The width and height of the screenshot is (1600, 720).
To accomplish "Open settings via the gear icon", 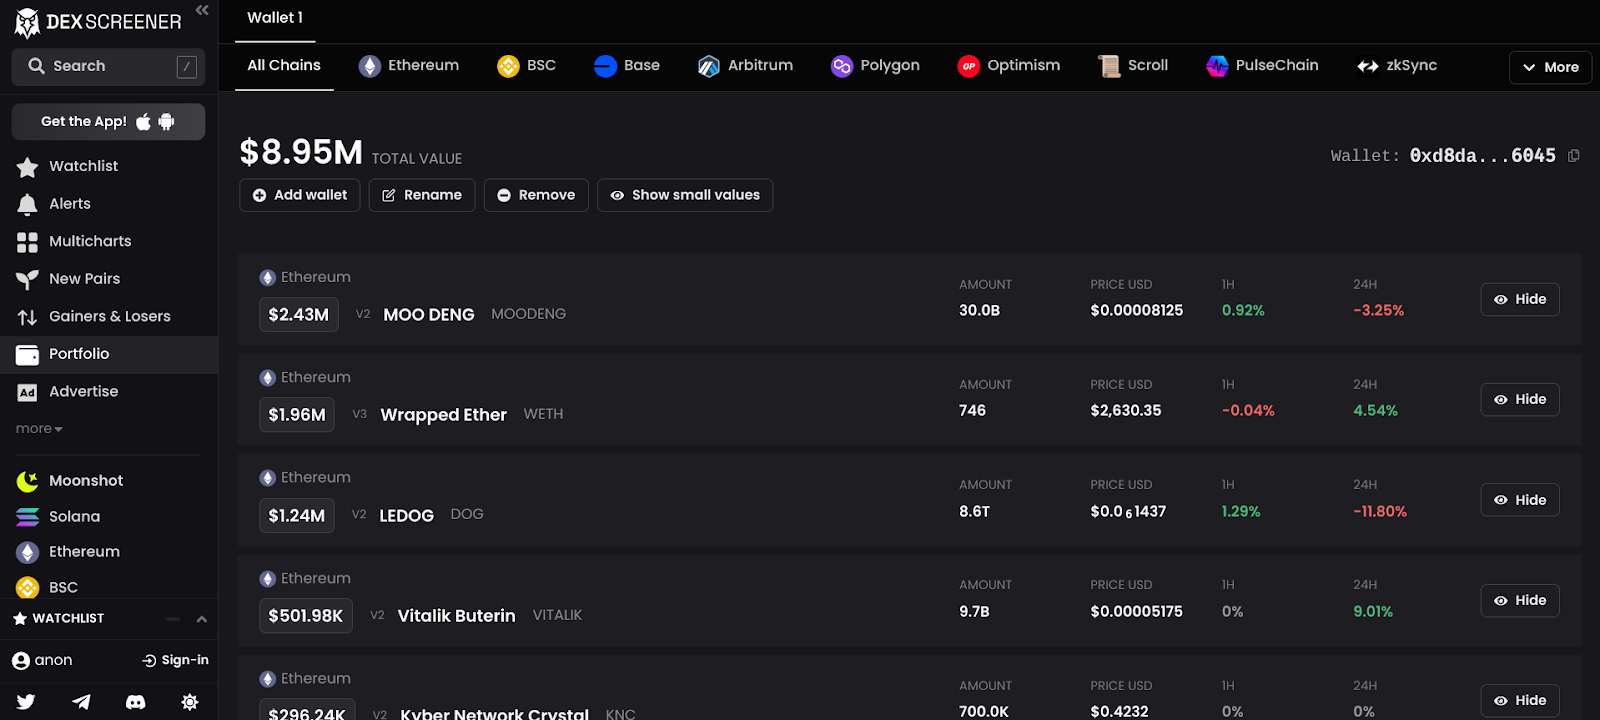I will pos(190,702).
